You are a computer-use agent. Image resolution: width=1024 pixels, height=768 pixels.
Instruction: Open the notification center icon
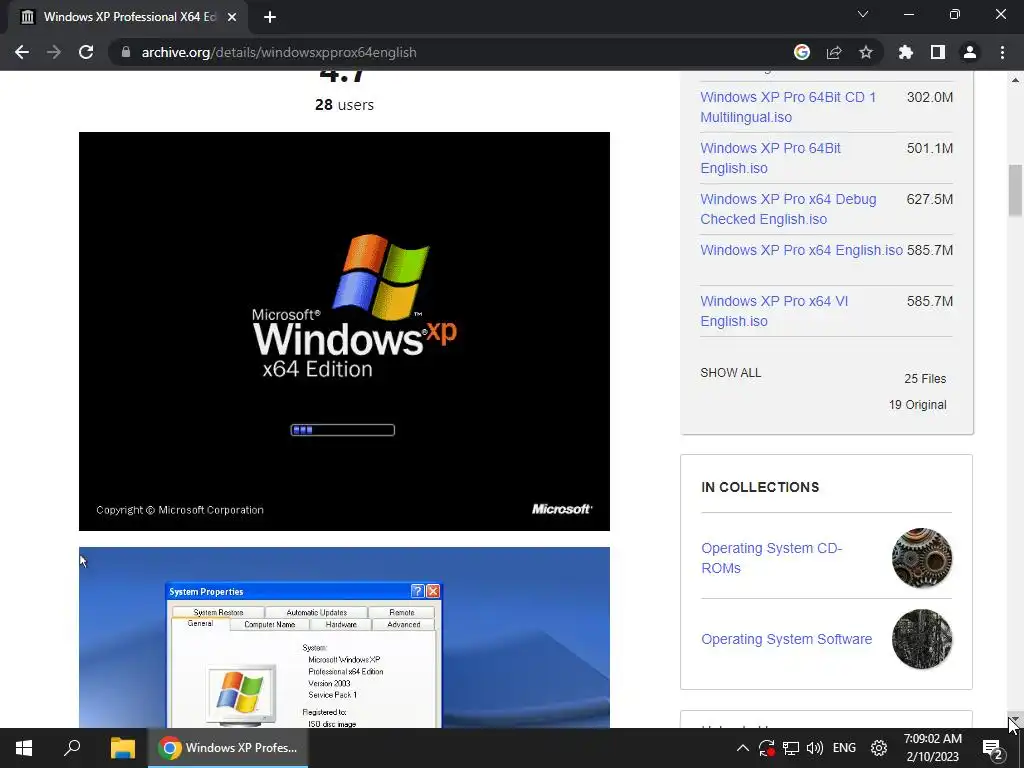click(993, 749)
